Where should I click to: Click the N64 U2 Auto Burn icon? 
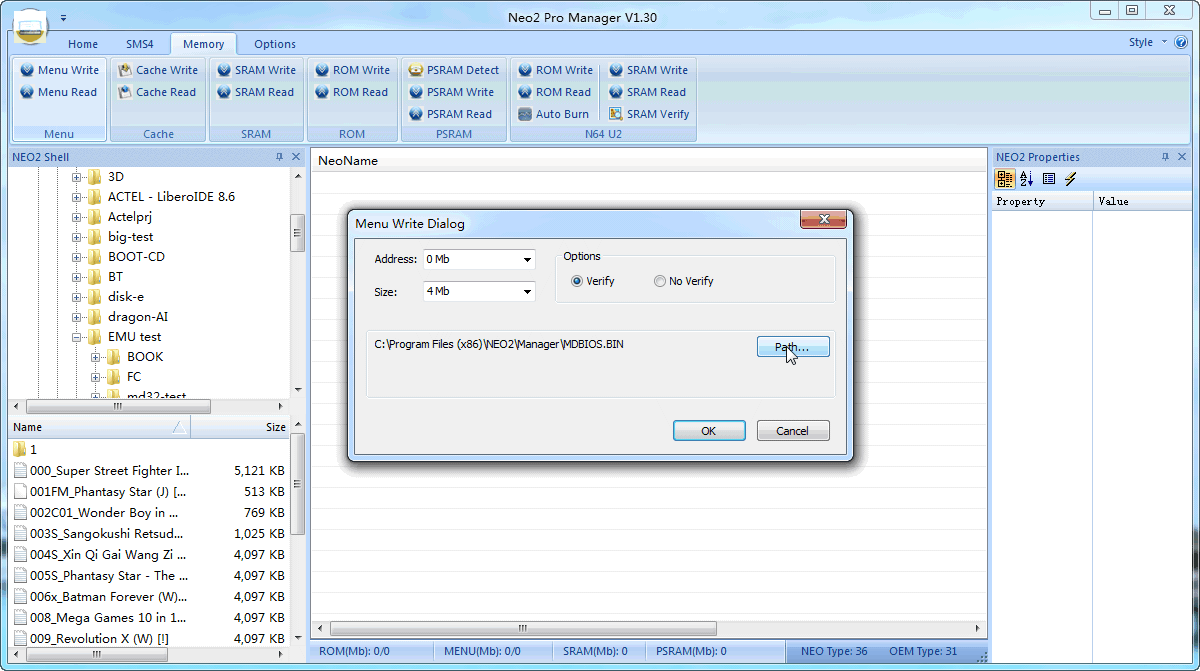coord(525,114)
